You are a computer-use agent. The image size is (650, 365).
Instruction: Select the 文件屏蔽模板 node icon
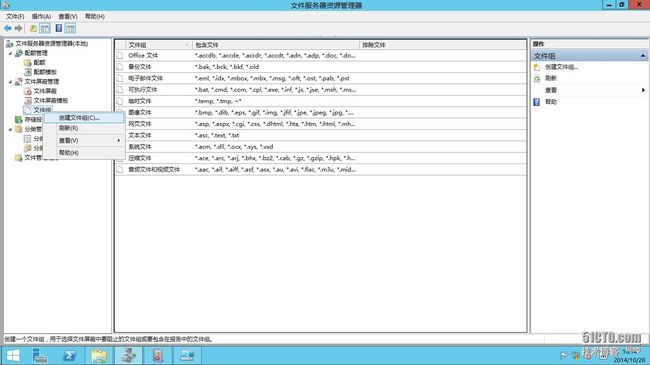pos(28,101)
